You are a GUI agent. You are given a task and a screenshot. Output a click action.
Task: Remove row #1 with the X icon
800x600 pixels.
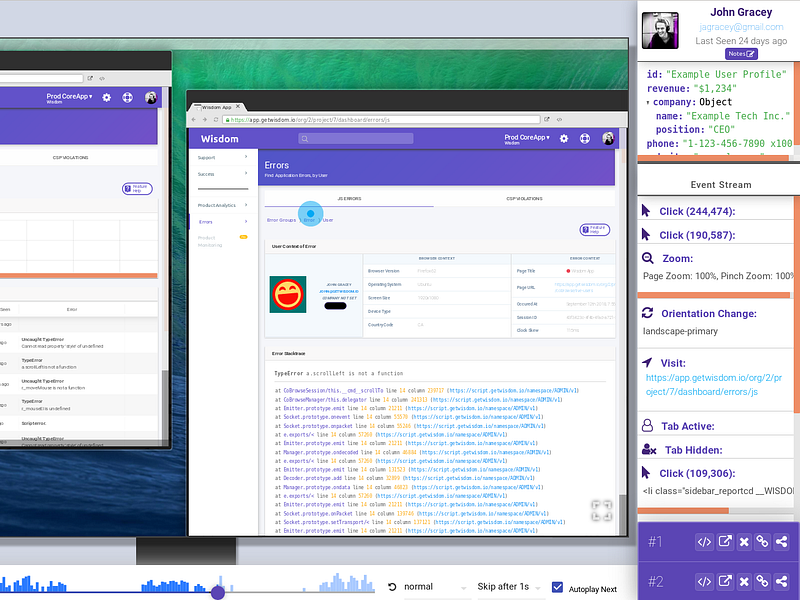coord(744,542)
